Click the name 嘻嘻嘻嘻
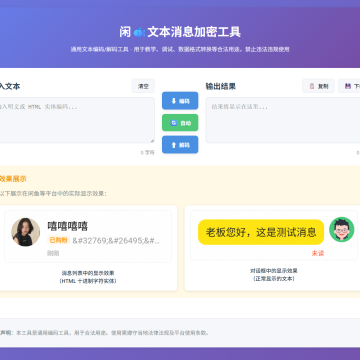Screen dimensions: 360x360 (x=68, y=226)
